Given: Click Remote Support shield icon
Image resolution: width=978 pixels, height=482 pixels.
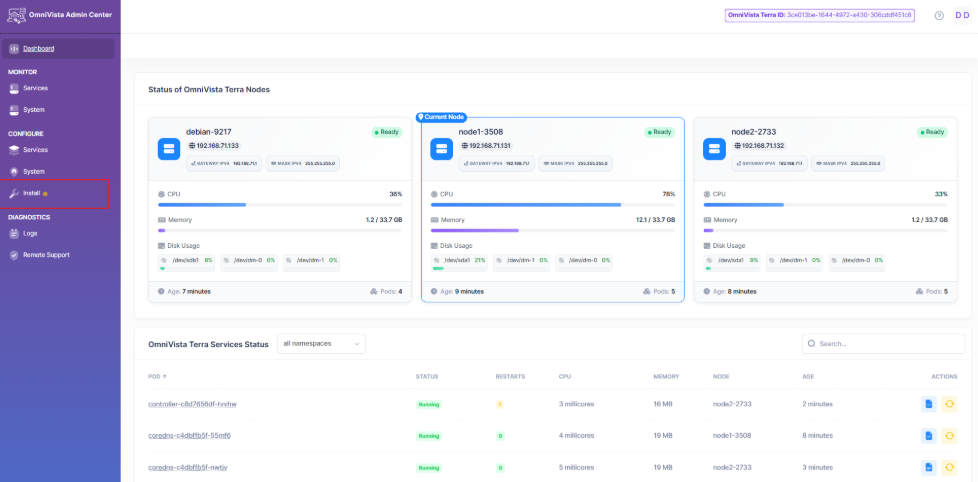Looking at the screenshot, I should point(14,255).
